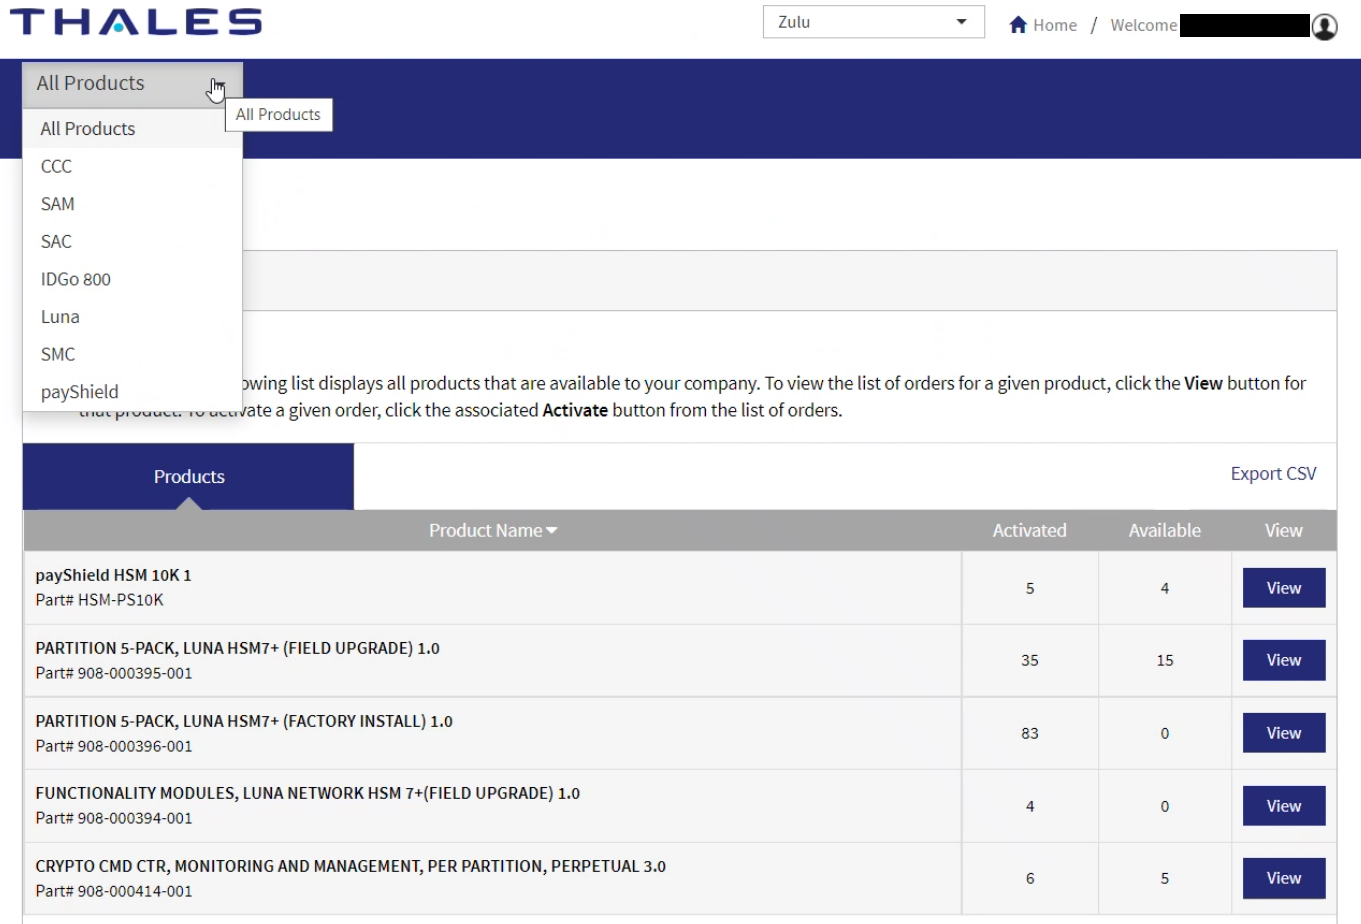Click the FUNCTIONALITY MODULES LUNA NETWORK HSM name
The width and height of the screenshot is (1361, 924).
(307, 793)
